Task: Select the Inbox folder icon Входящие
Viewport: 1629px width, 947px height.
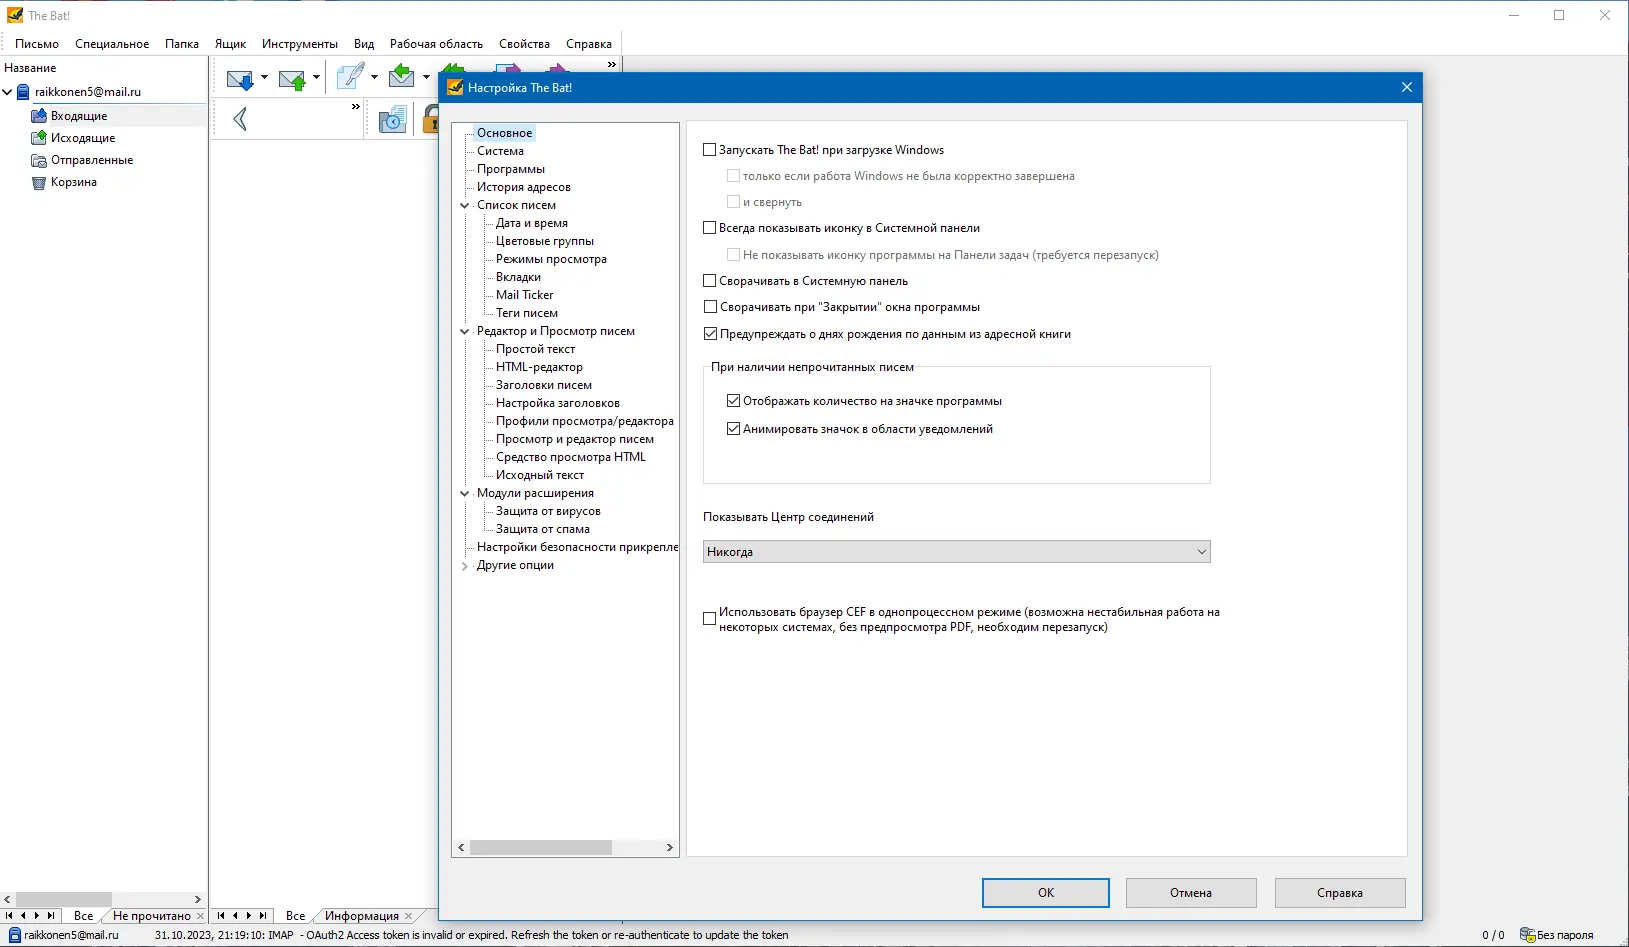Action: [39, 116]
